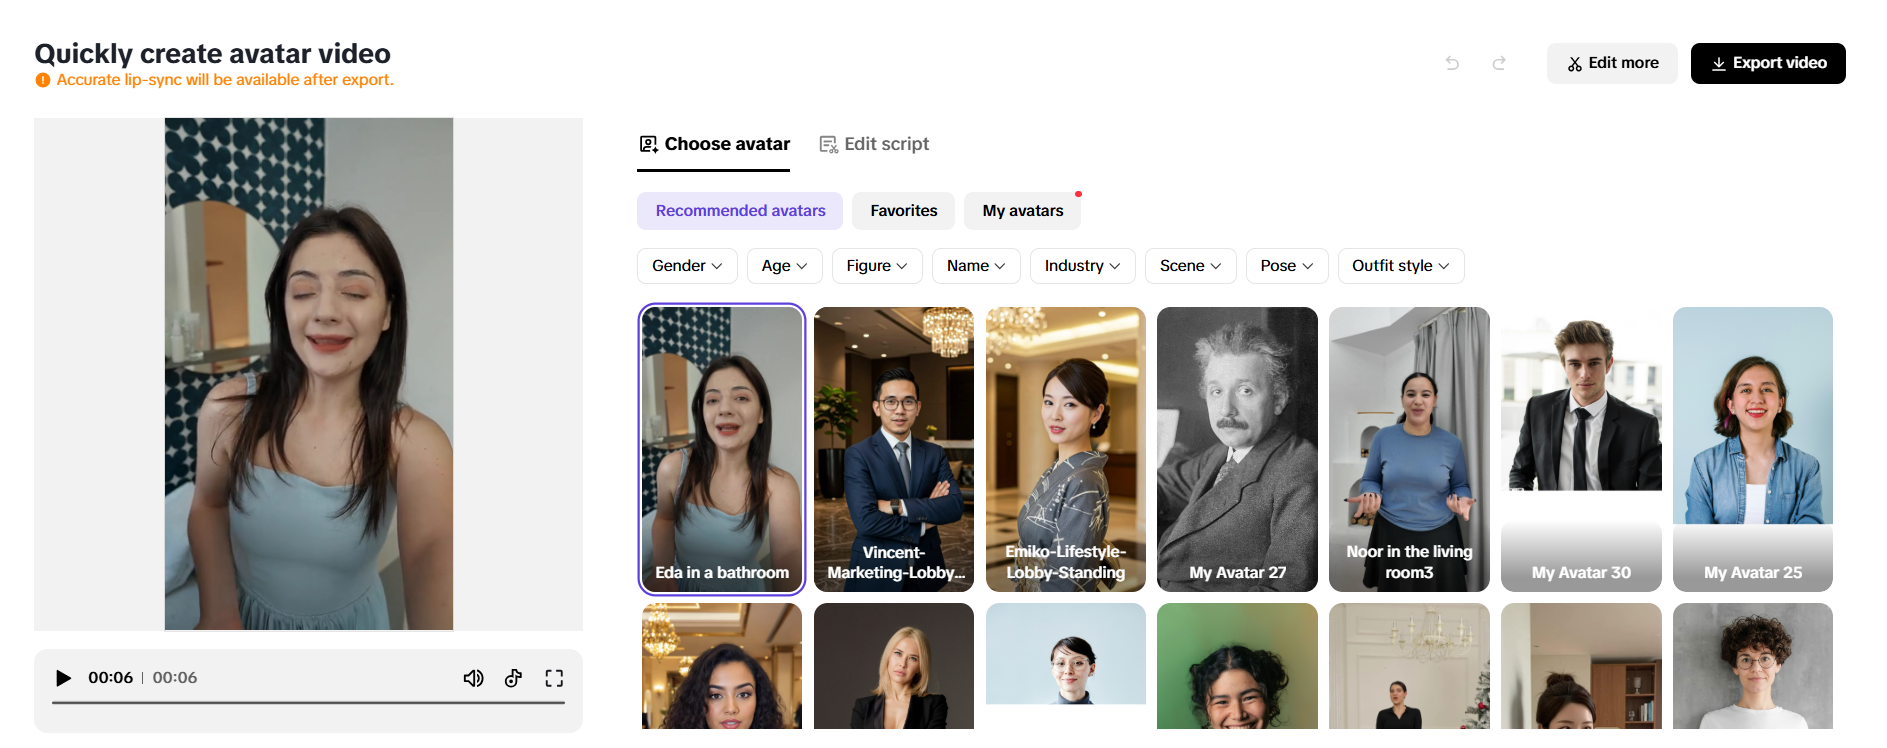The width and height of the screenshot is (1887, 748).
Task: Expand the Gender dropdown
Action: [687, 266]
